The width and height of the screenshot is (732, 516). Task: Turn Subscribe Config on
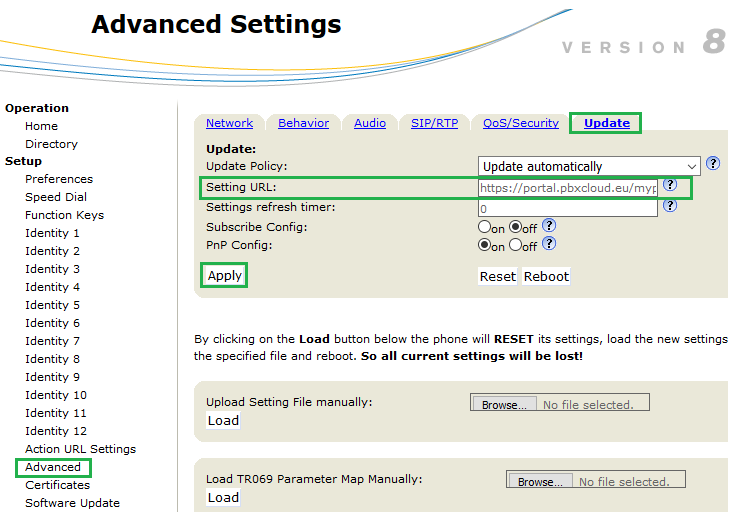click(x=485, y=228)
